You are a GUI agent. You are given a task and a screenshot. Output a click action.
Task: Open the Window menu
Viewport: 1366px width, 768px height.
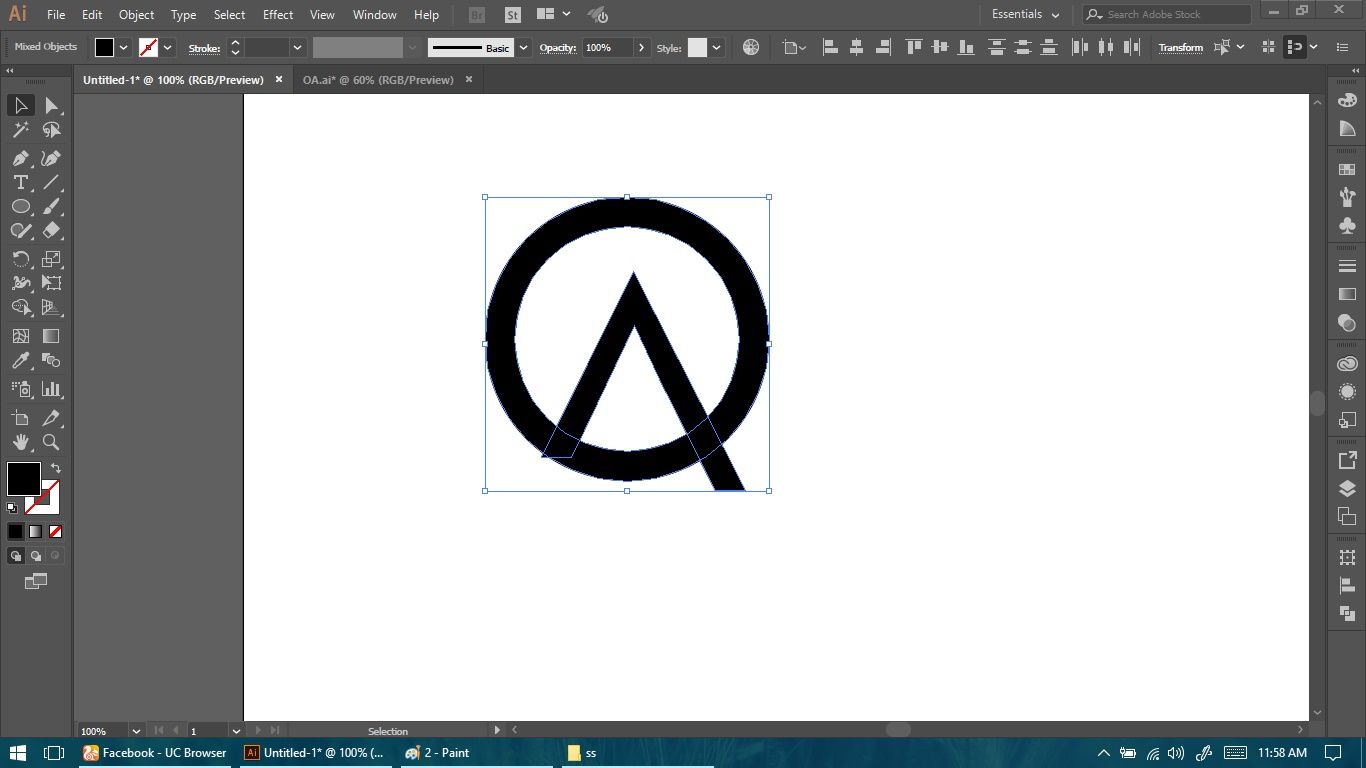(375, 15)
